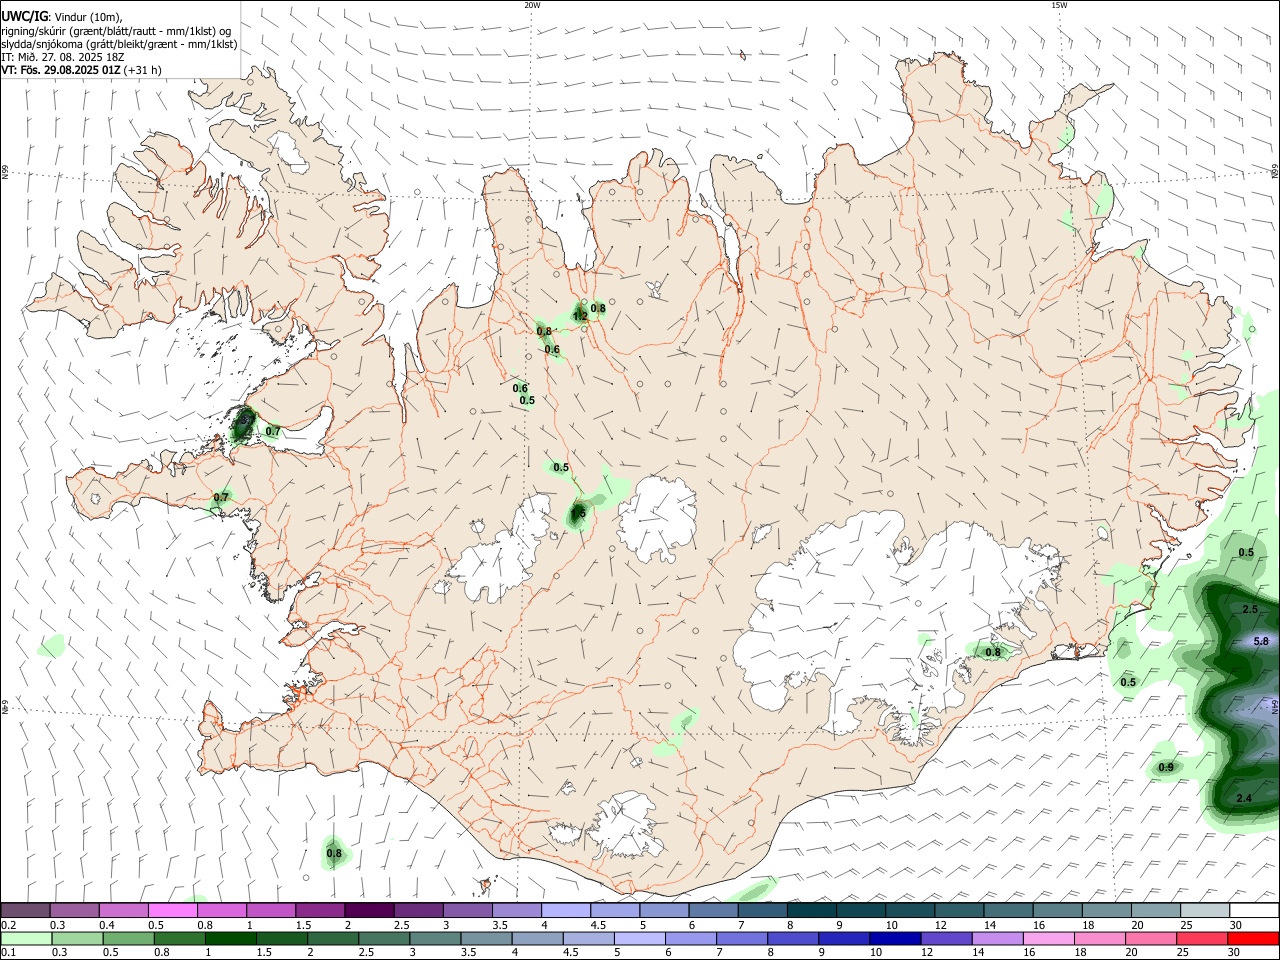Click the bright red swatch ending the legend
This screenshot has width=1280, height=960.
click(x=1253, y=939)
